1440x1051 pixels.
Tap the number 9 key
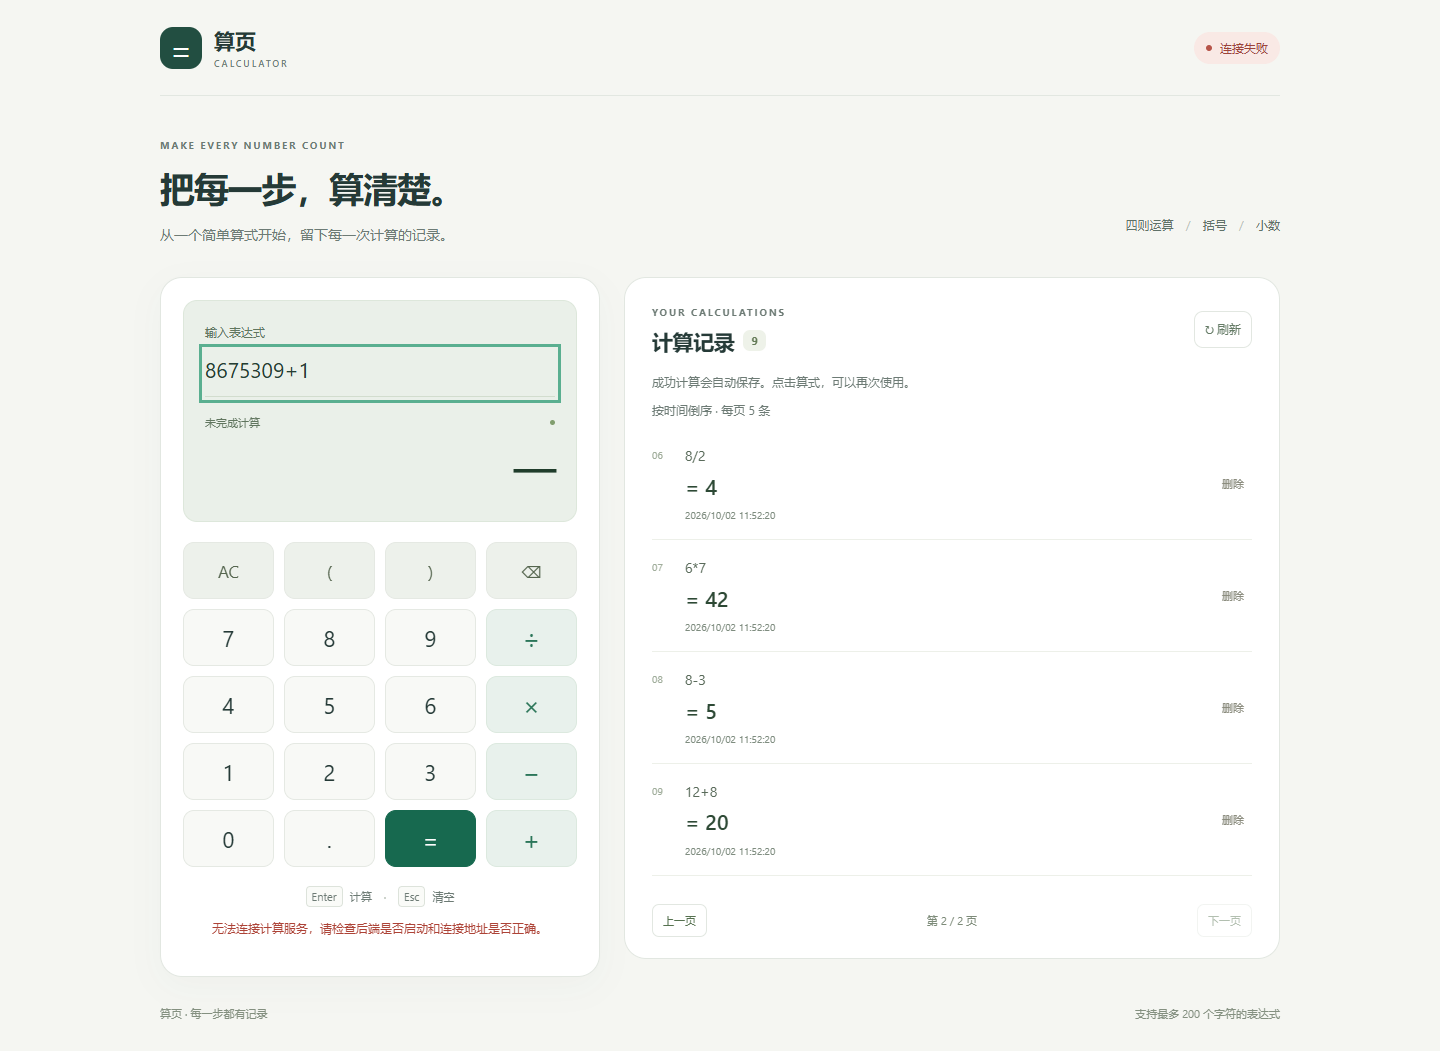click(430, 638)
